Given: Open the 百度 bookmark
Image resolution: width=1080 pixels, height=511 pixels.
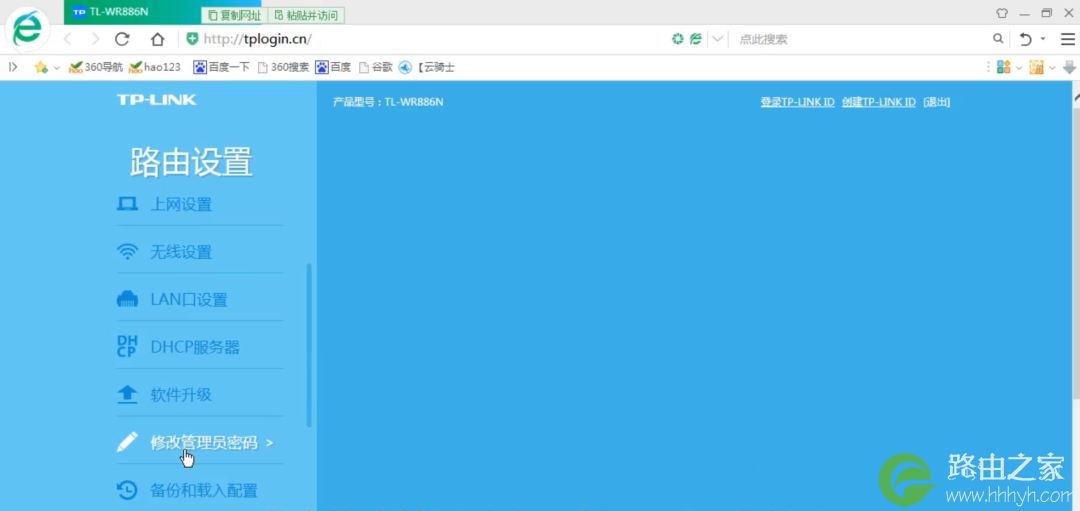Looking at the screenshot, I should (x=333, y=67).
